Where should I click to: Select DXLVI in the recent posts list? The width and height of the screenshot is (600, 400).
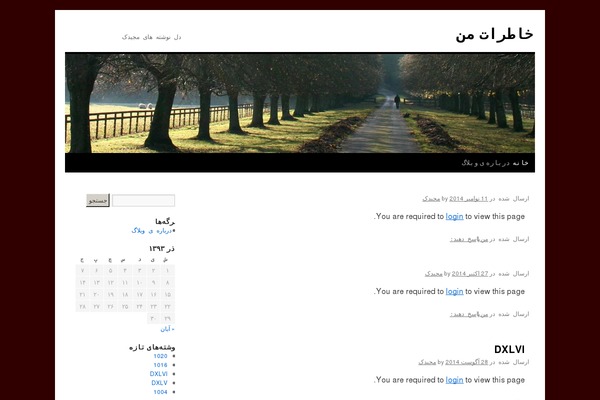[x=159, y=374]
